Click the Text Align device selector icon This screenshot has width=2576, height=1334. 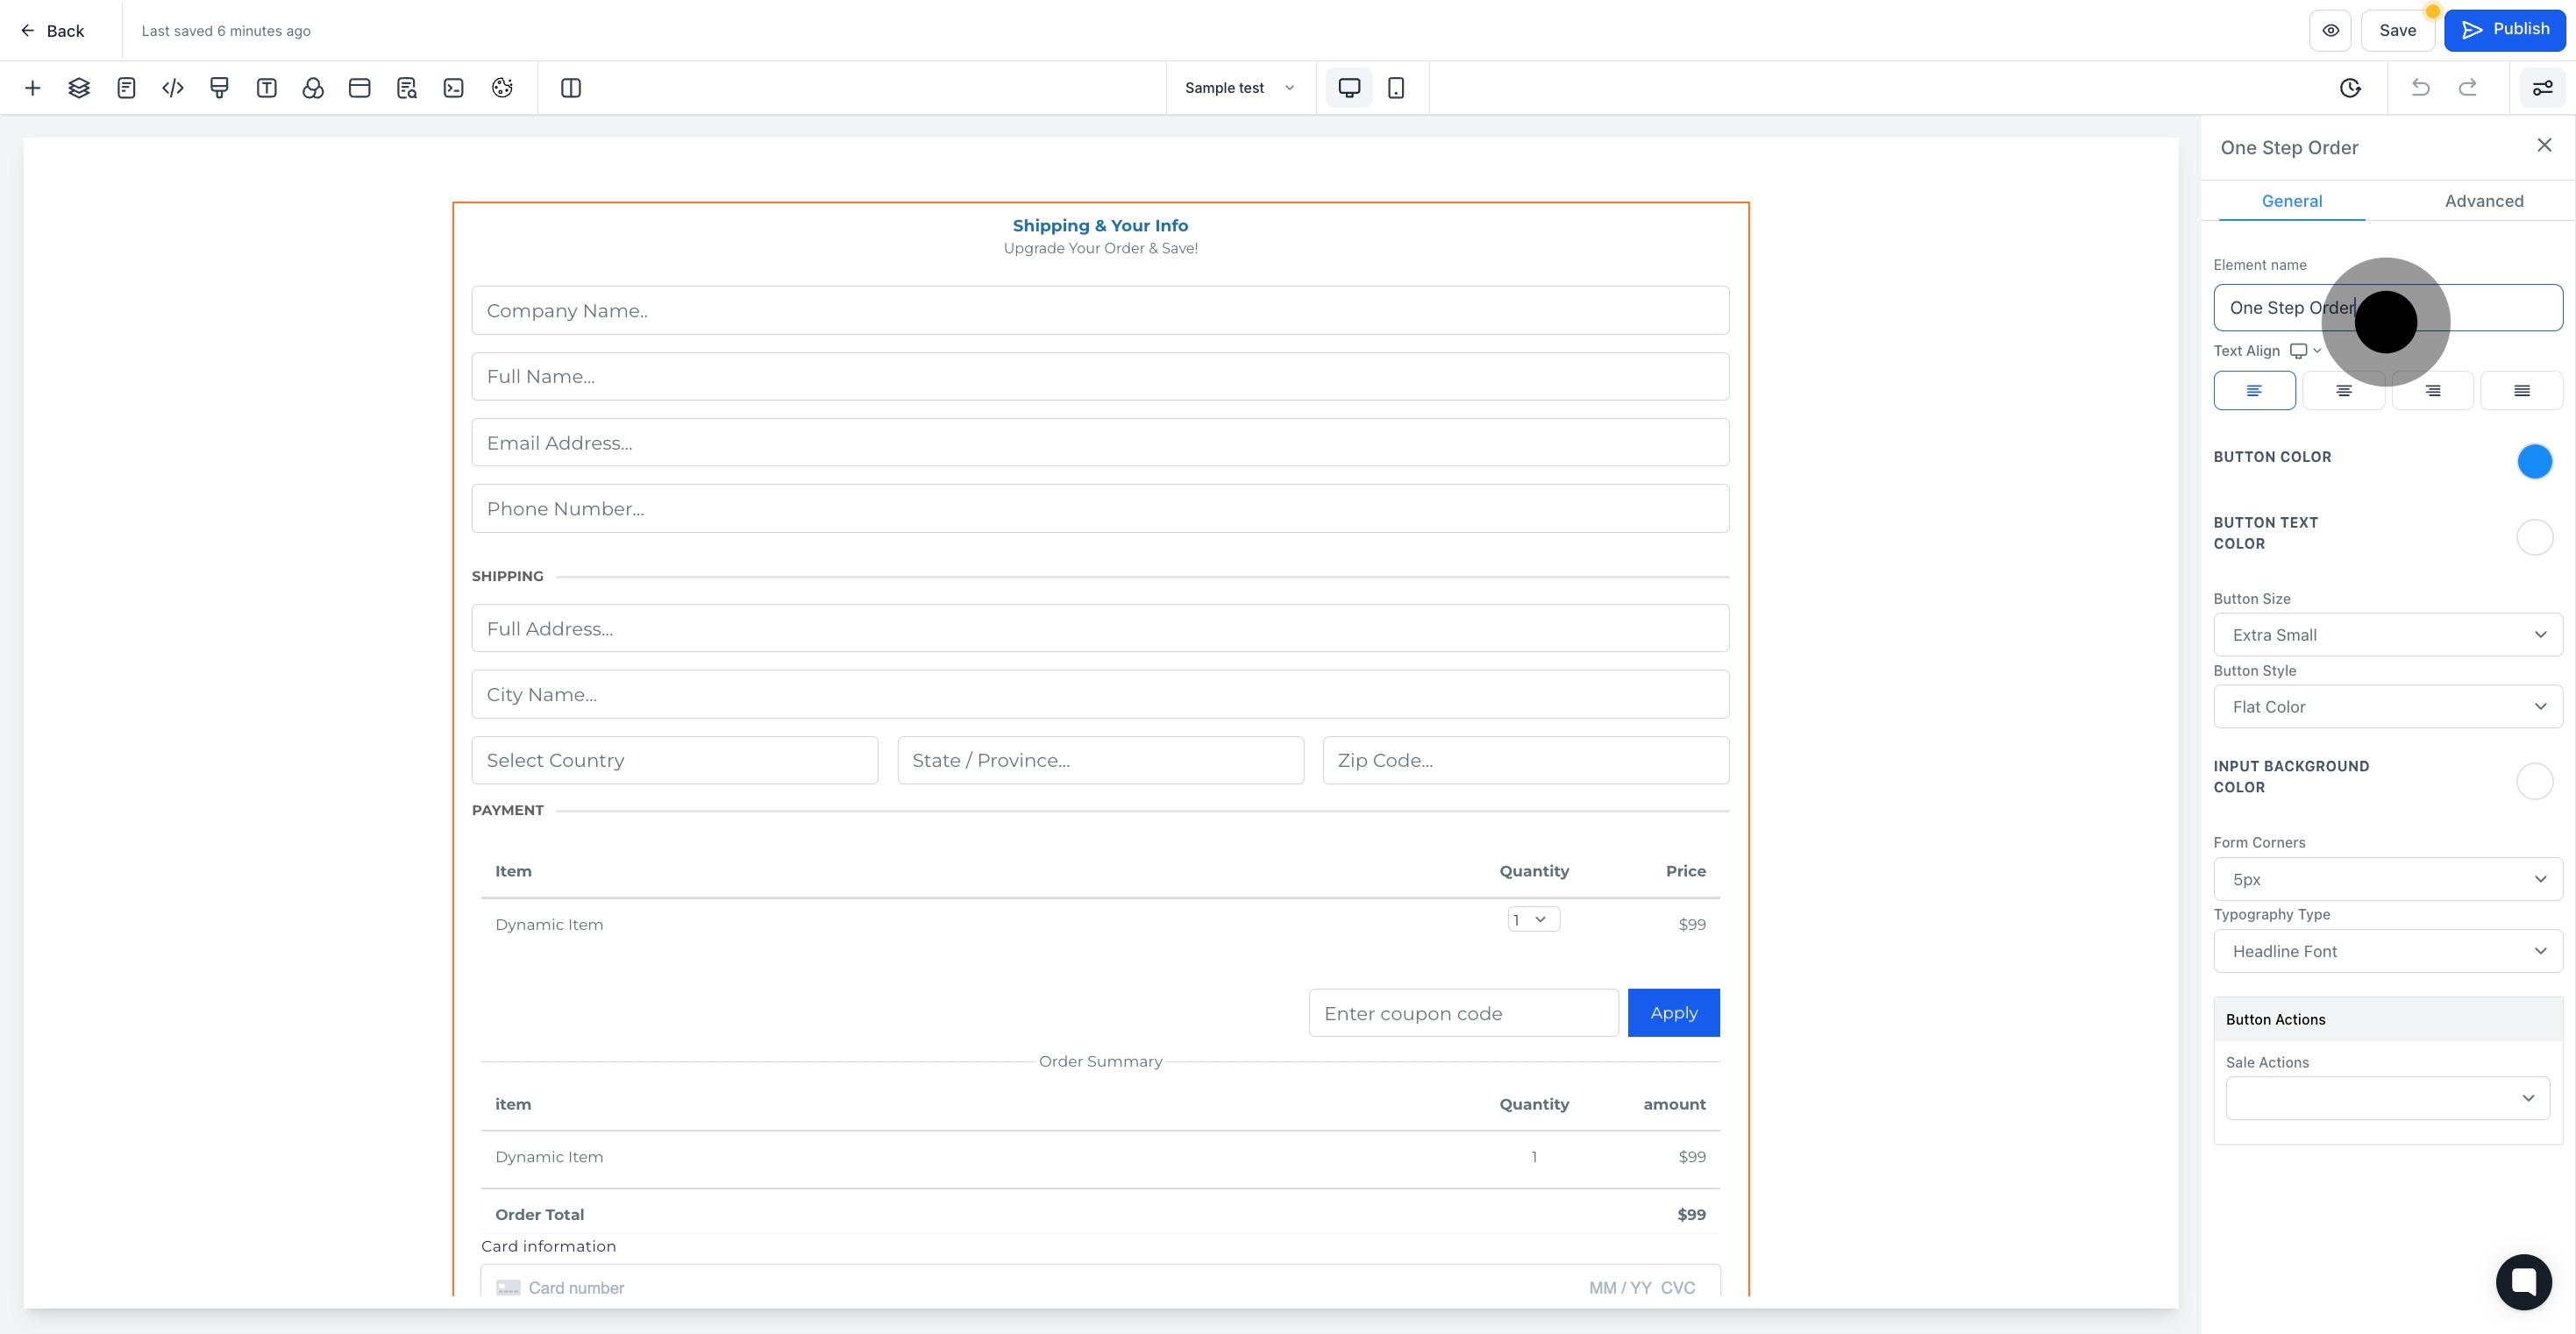2305,351
